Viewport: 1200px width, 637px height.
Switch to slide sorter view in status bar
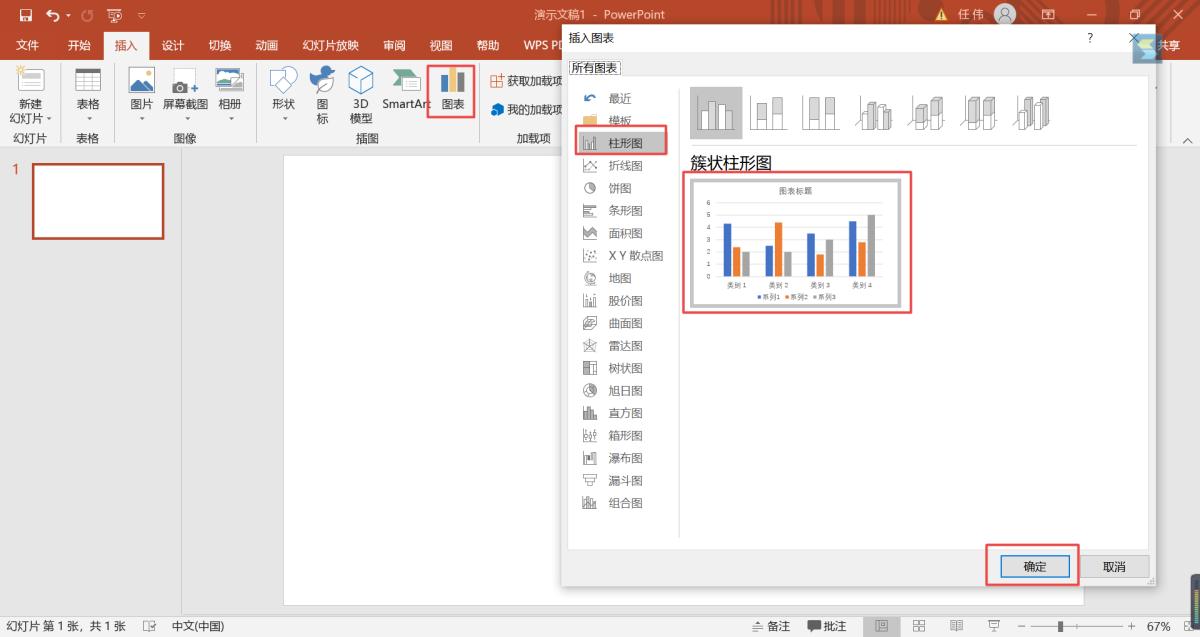coord(919,626)
